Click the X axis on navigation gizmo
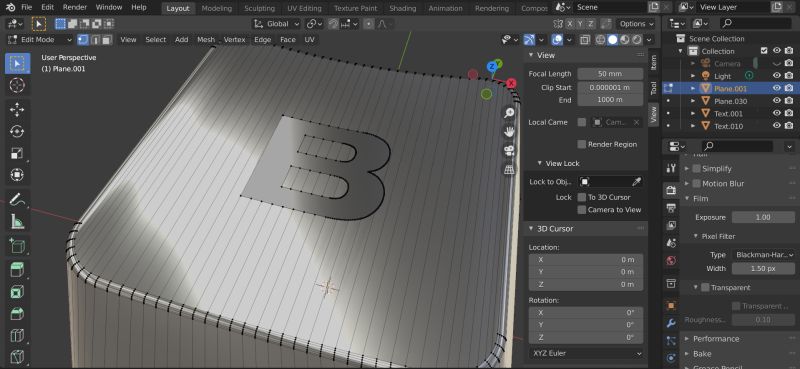The height and width of the screenshot is (369, 800). tap(511, 83)
